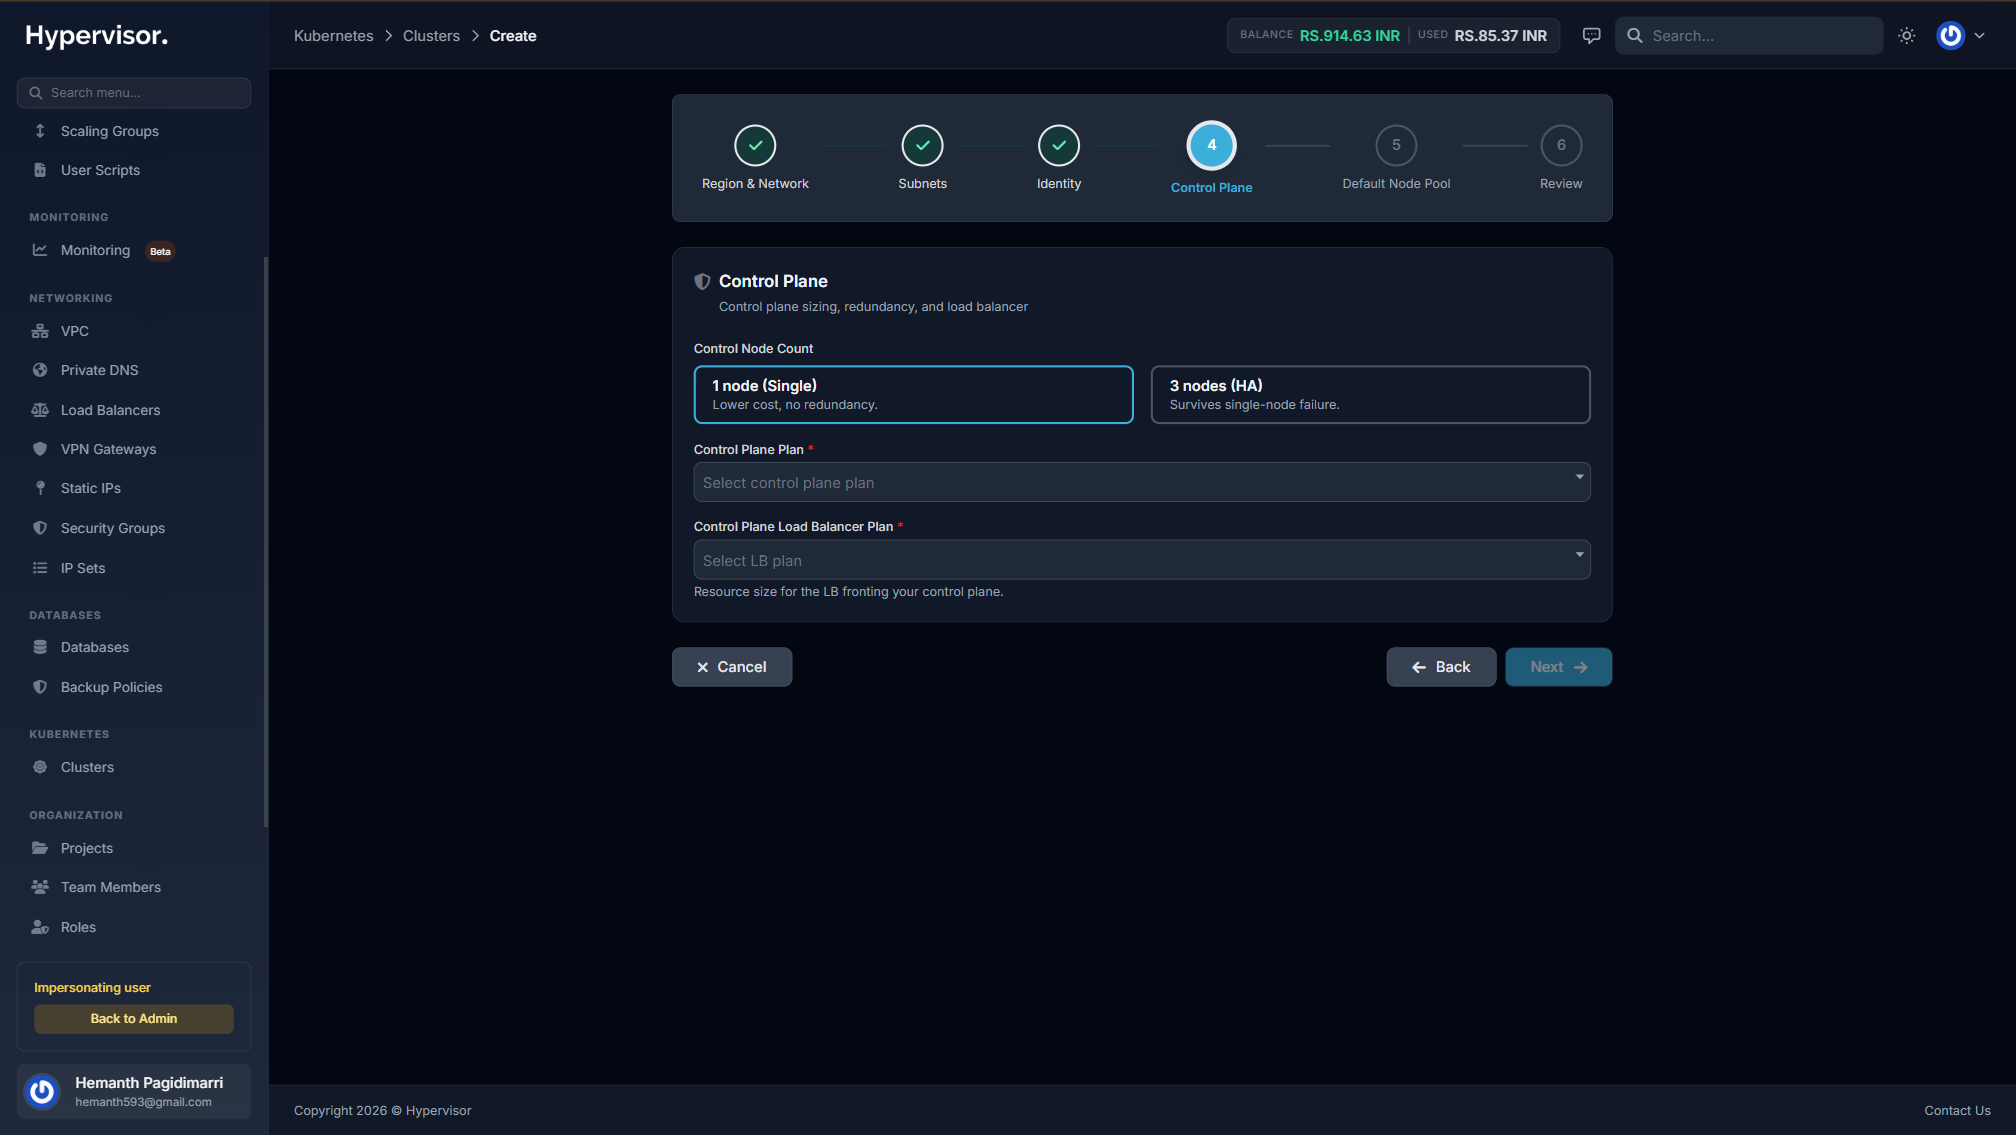Select the 1 node (Single) option
Screen dimensions: 2016x1135
tap(913, 394)
